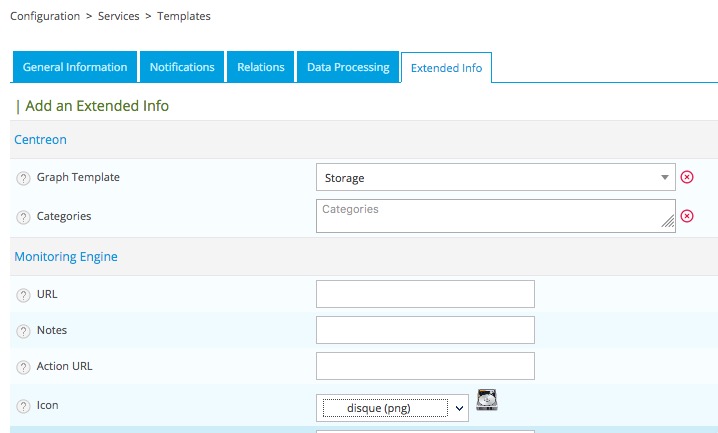Select the Data Processing tab

(348, 67)
